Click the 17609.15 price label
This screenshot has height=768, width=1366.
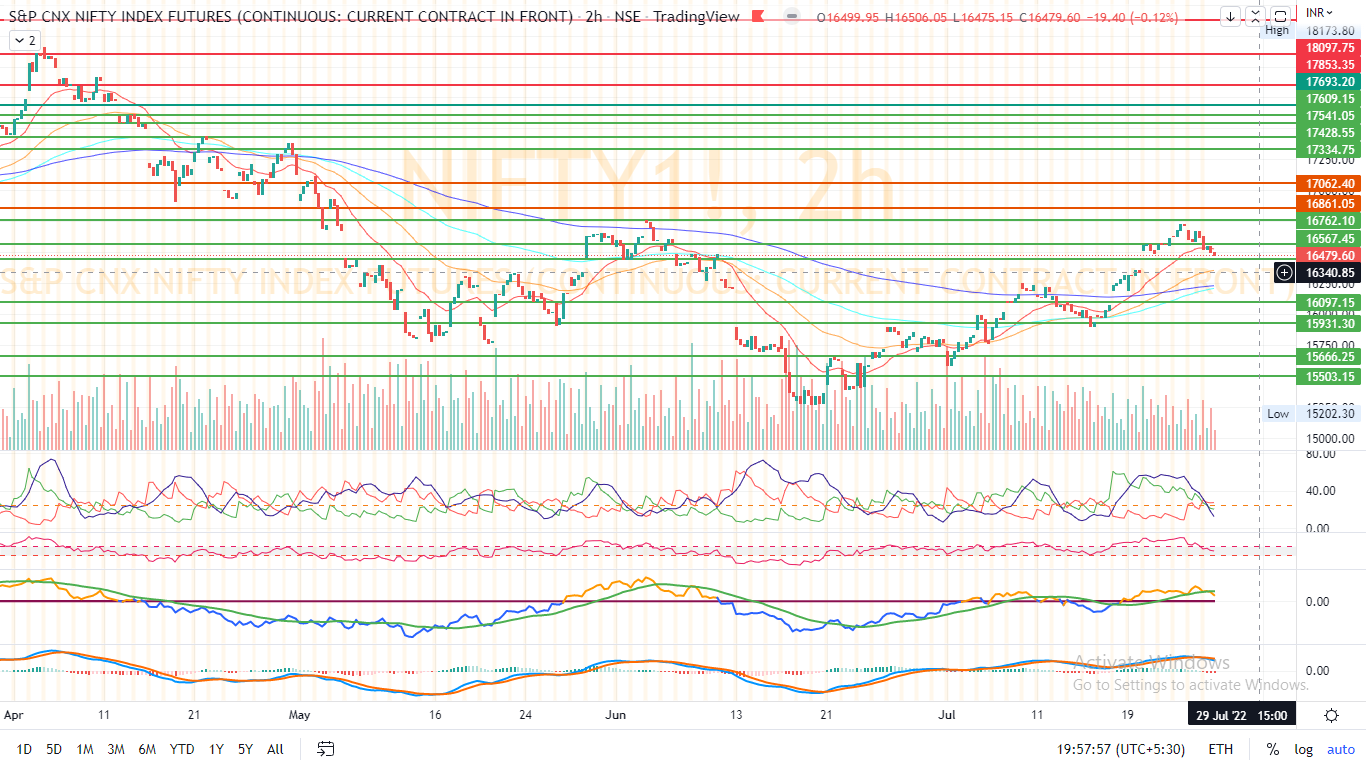point(1330,99)
